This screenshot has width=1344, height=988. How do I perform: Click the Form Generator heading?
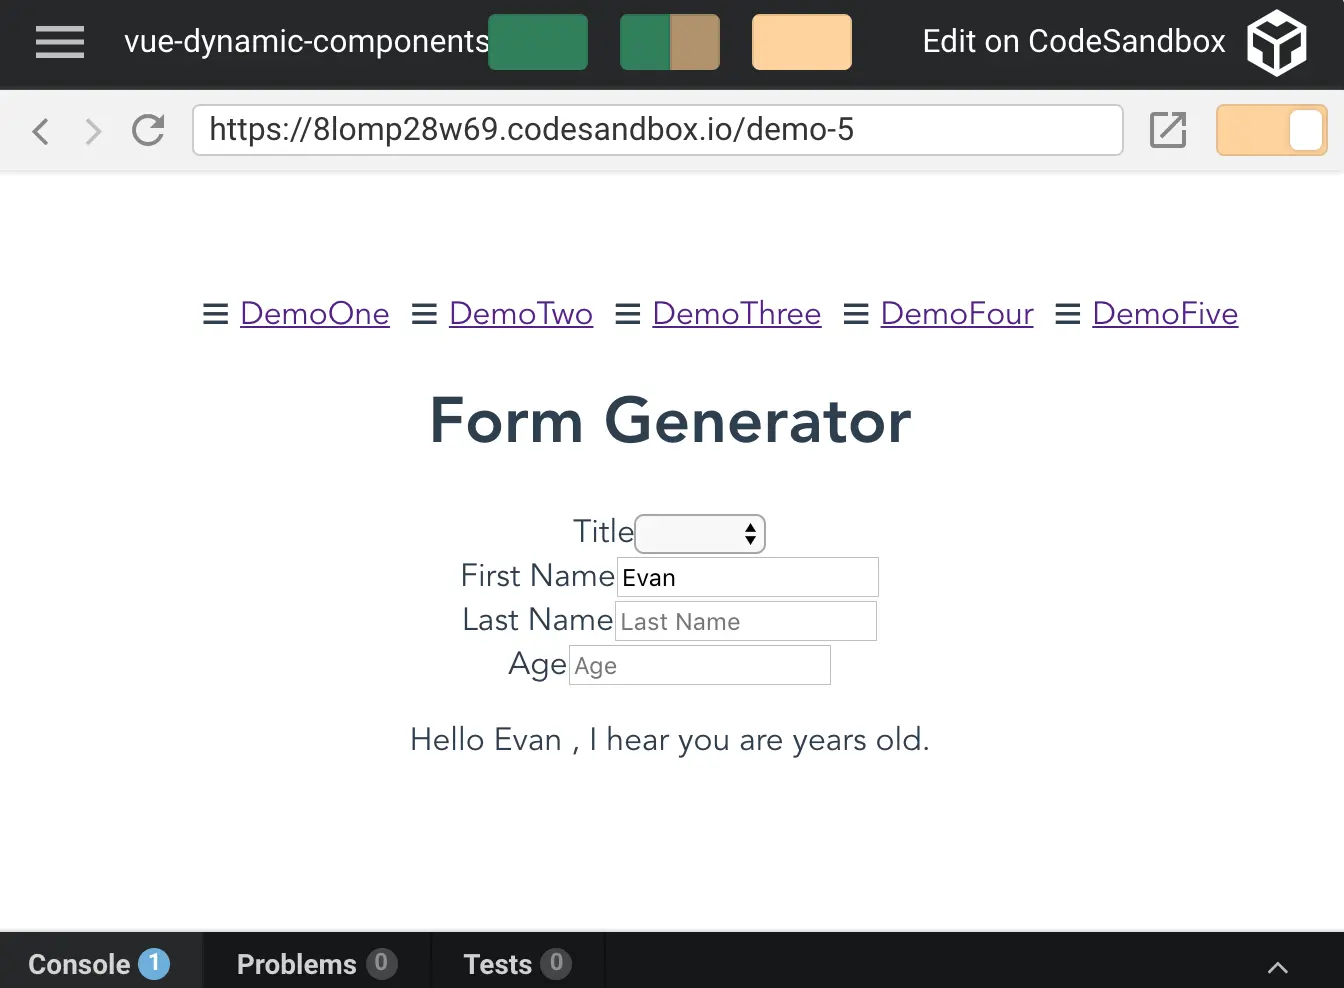[671, 420]
